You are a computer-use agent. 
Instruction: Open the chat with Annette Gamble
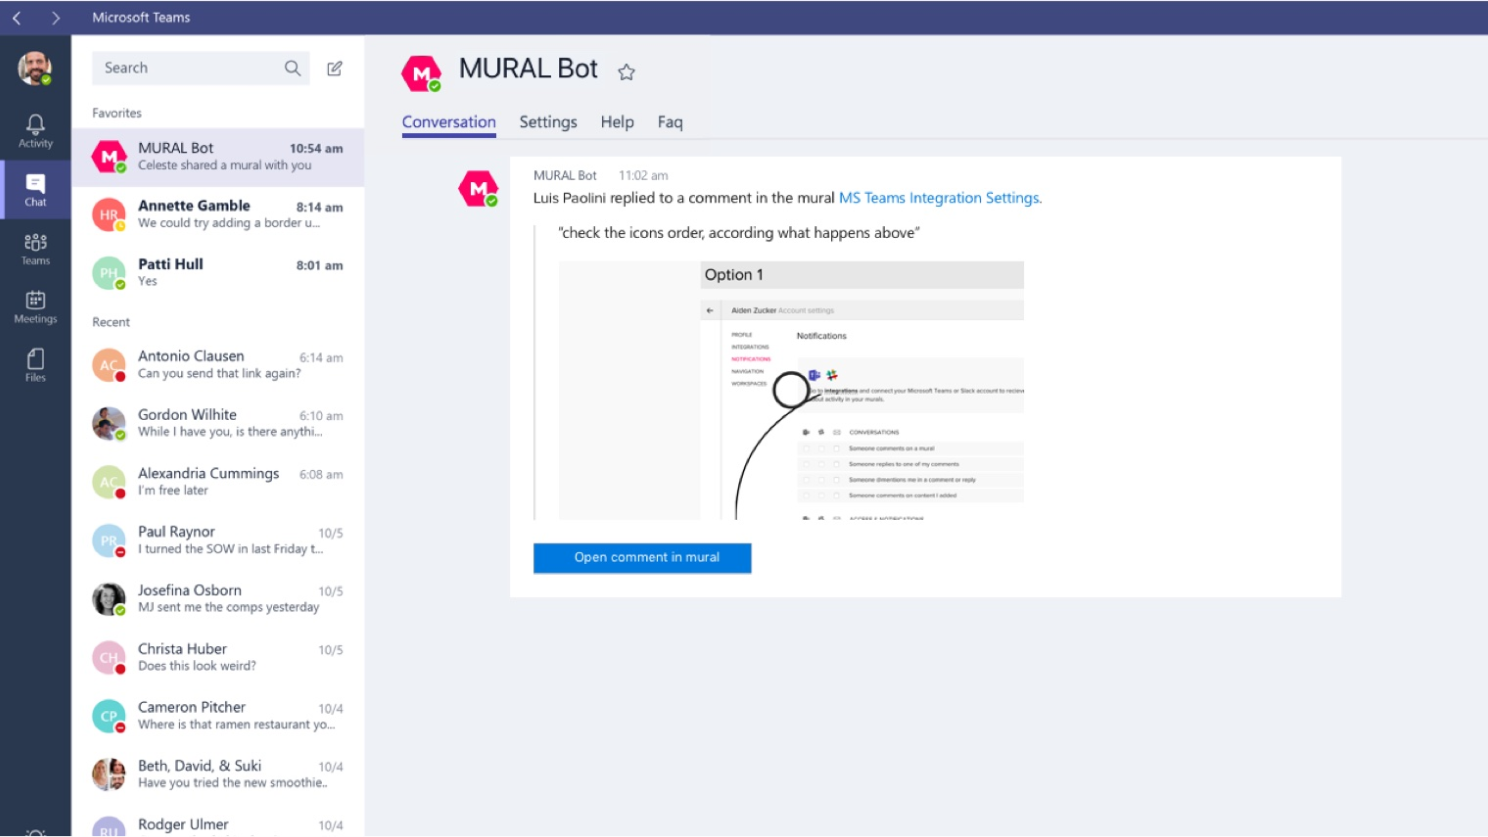pyautogui.click(x=218, y=215)
